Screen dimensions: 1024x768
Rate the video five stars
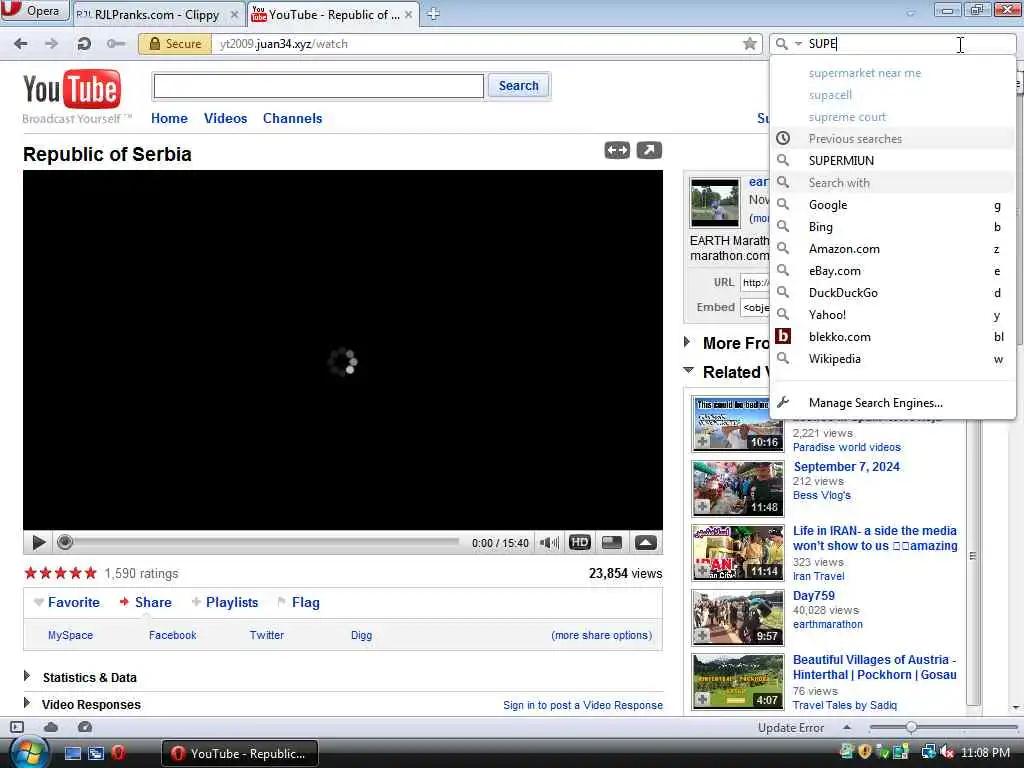90,573
